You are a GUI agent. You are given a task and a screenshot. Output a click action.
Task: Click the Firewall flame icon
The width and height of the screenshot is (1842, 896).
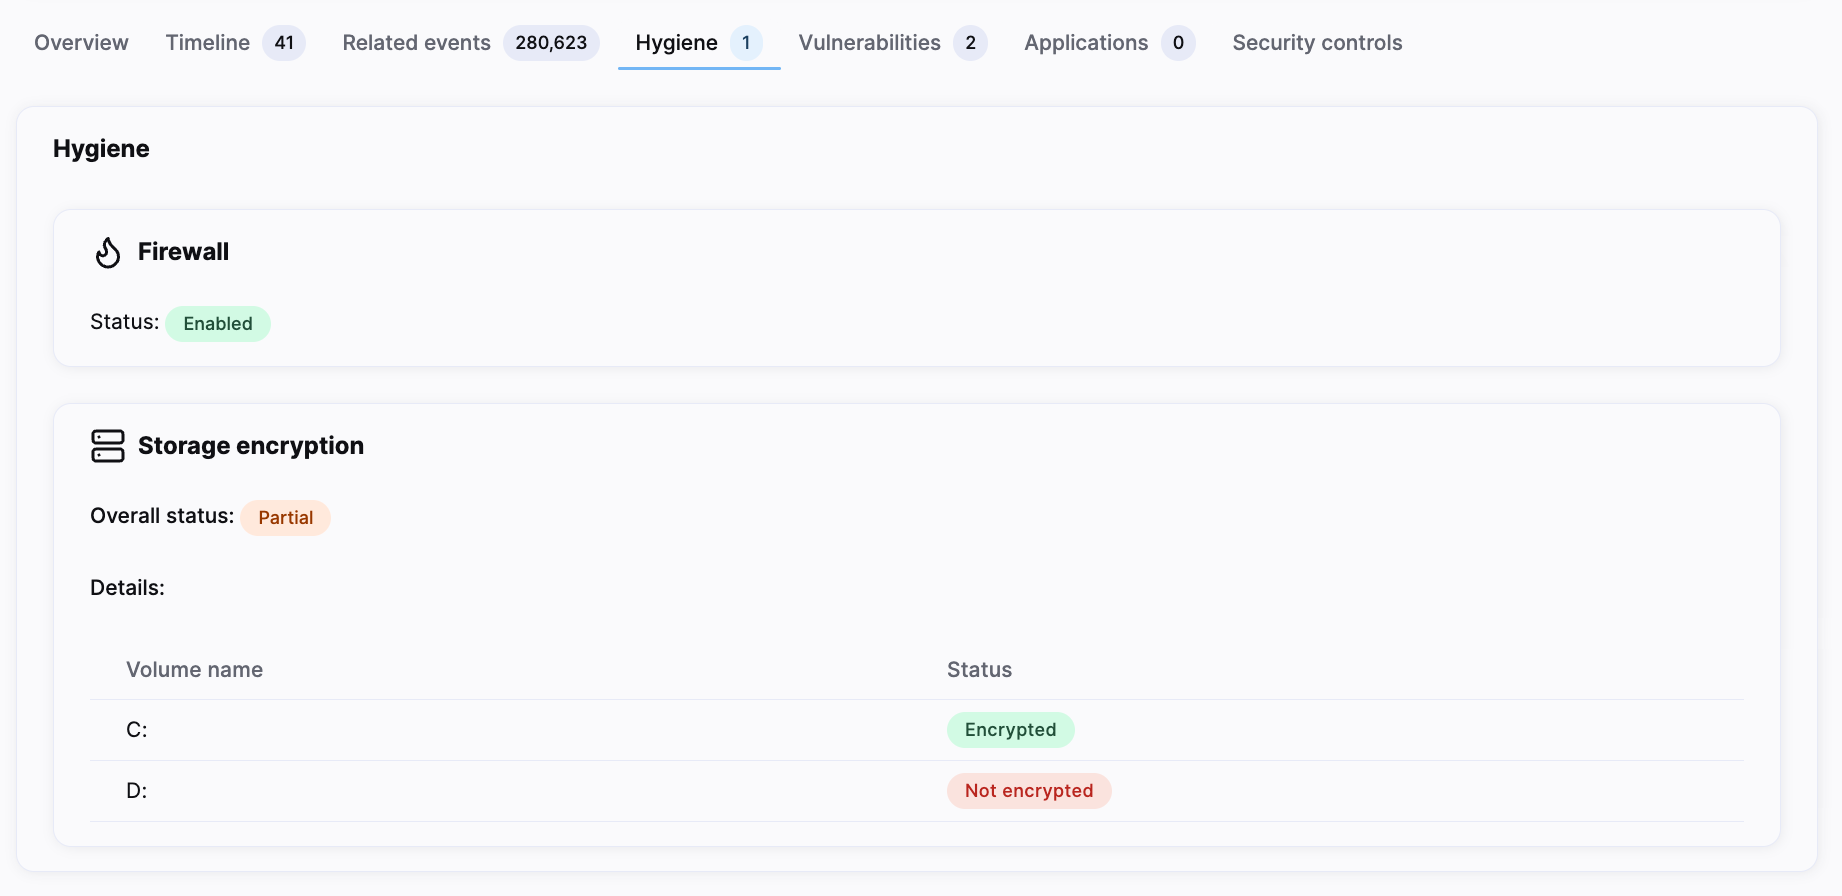click(x=108, y=252)
